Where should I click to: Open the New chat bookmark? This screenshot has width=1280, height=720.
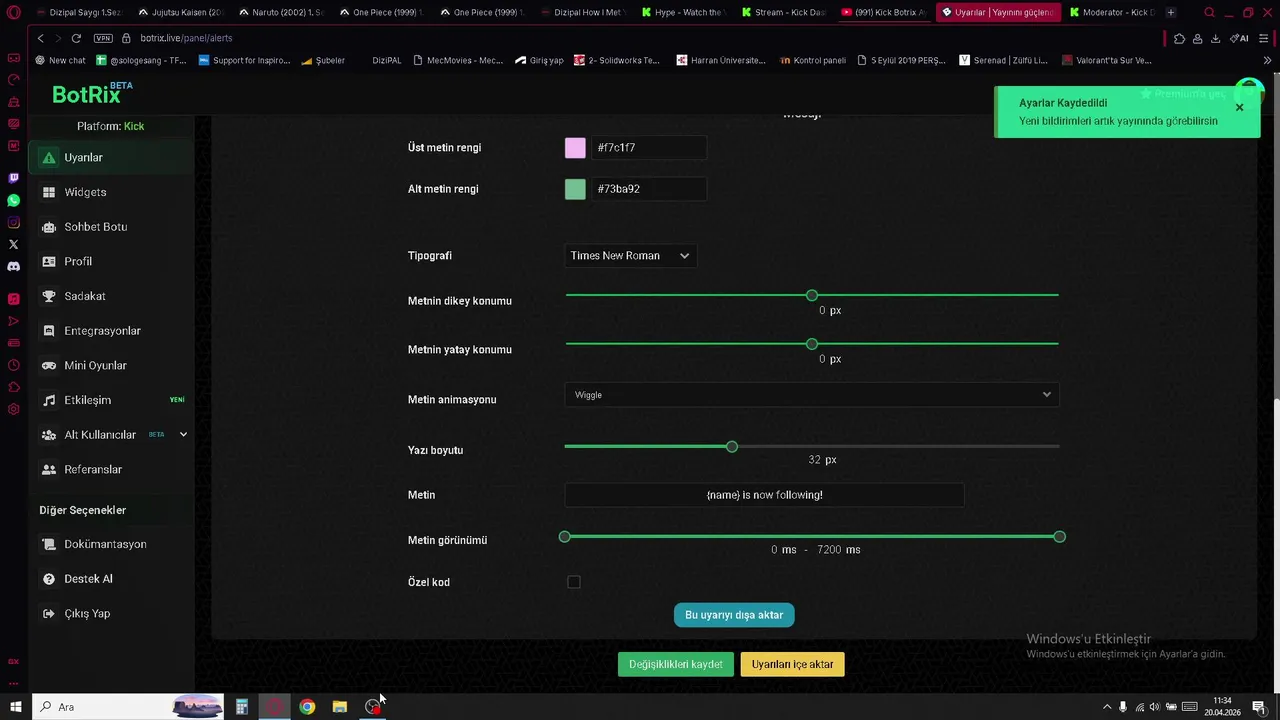point(60,60)
